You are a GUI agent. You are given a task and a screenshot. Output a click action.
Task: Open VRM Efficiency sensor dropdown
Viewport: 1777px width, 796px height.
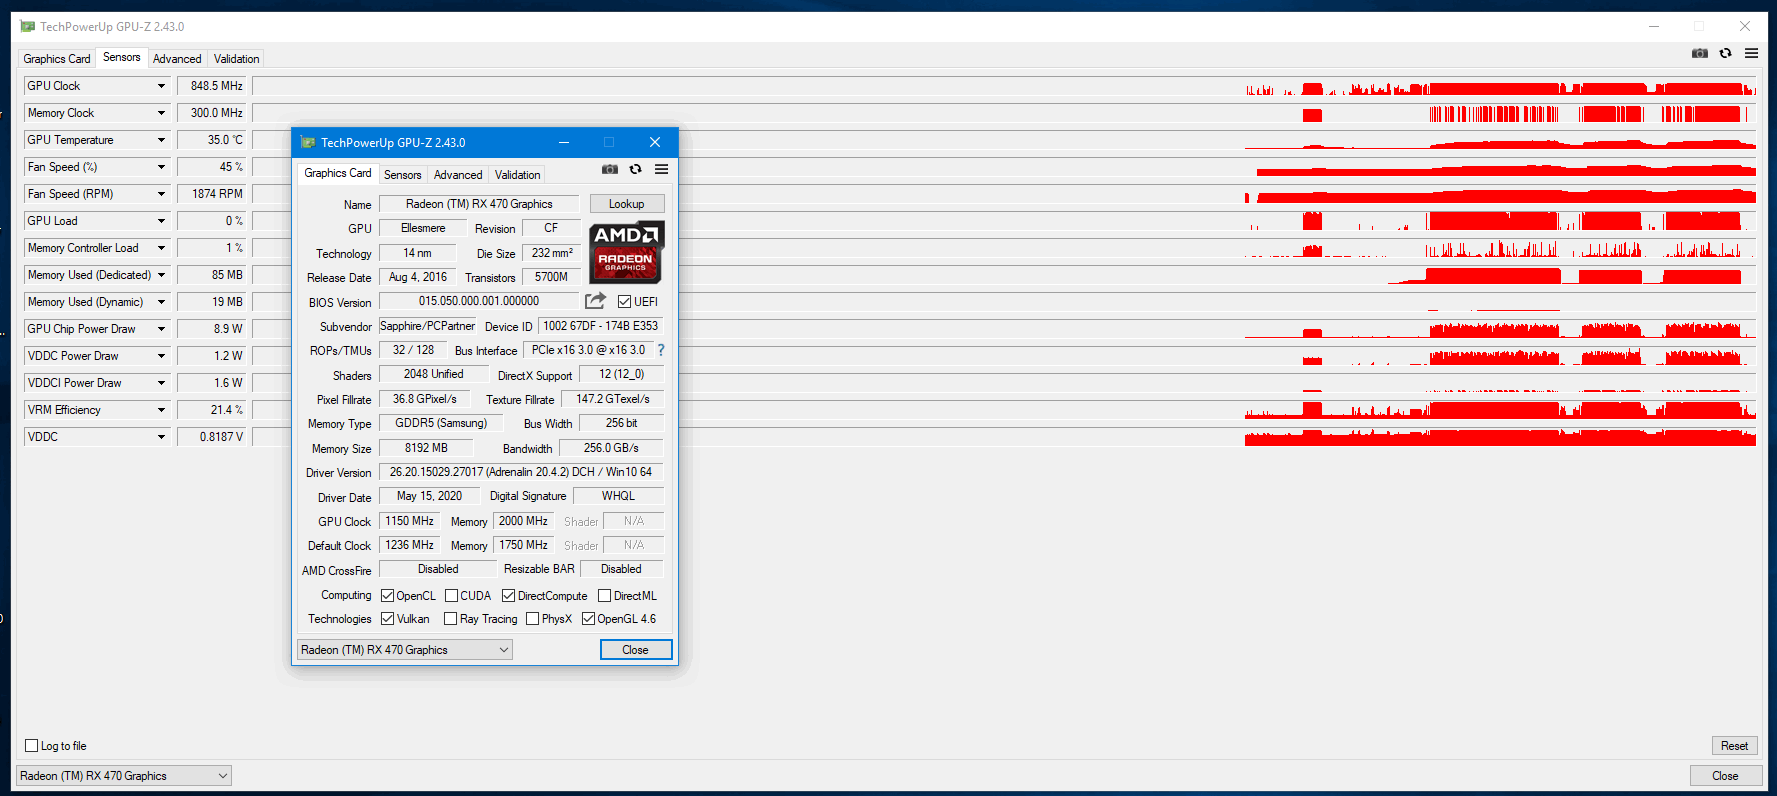(x=161, y=410)
